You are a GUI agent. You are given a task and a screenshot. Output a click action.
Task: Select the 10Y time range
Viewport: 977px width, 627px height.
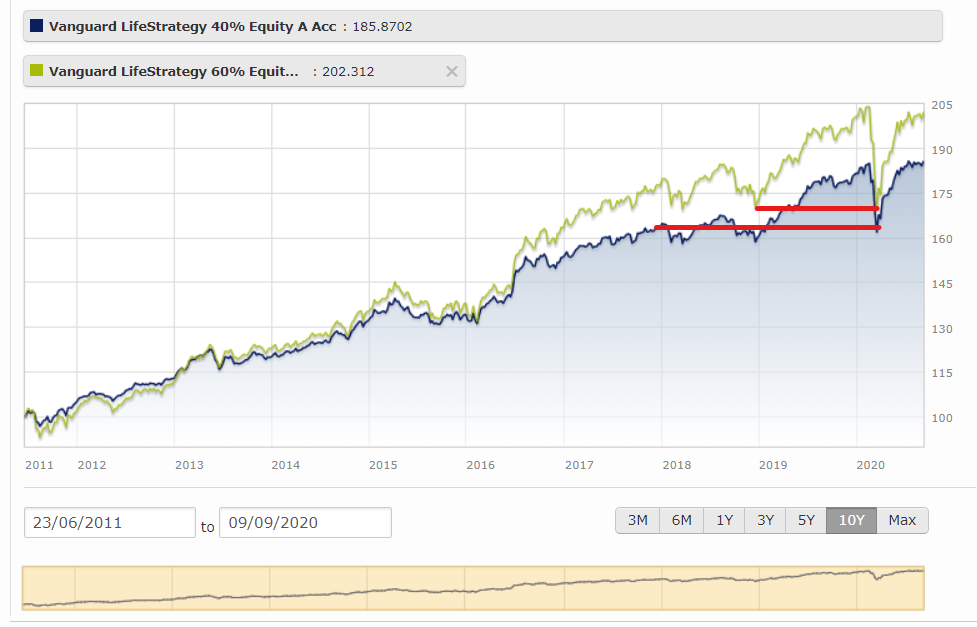[852, 520]
